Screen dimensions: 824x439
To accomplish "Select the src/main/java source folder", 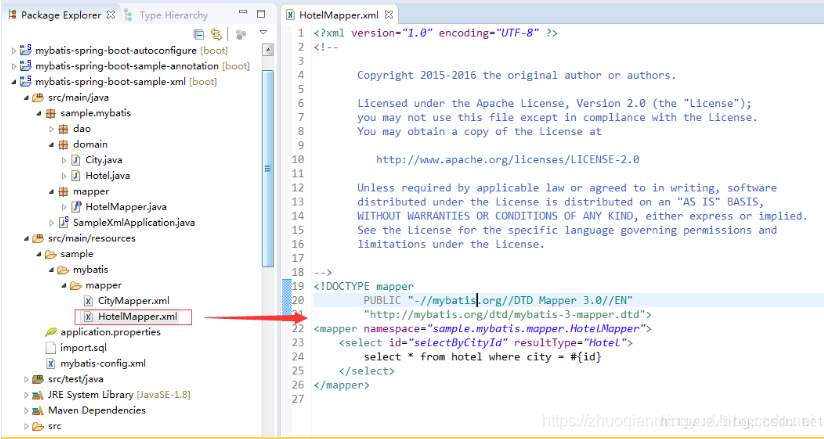I will tap(78, 97).
